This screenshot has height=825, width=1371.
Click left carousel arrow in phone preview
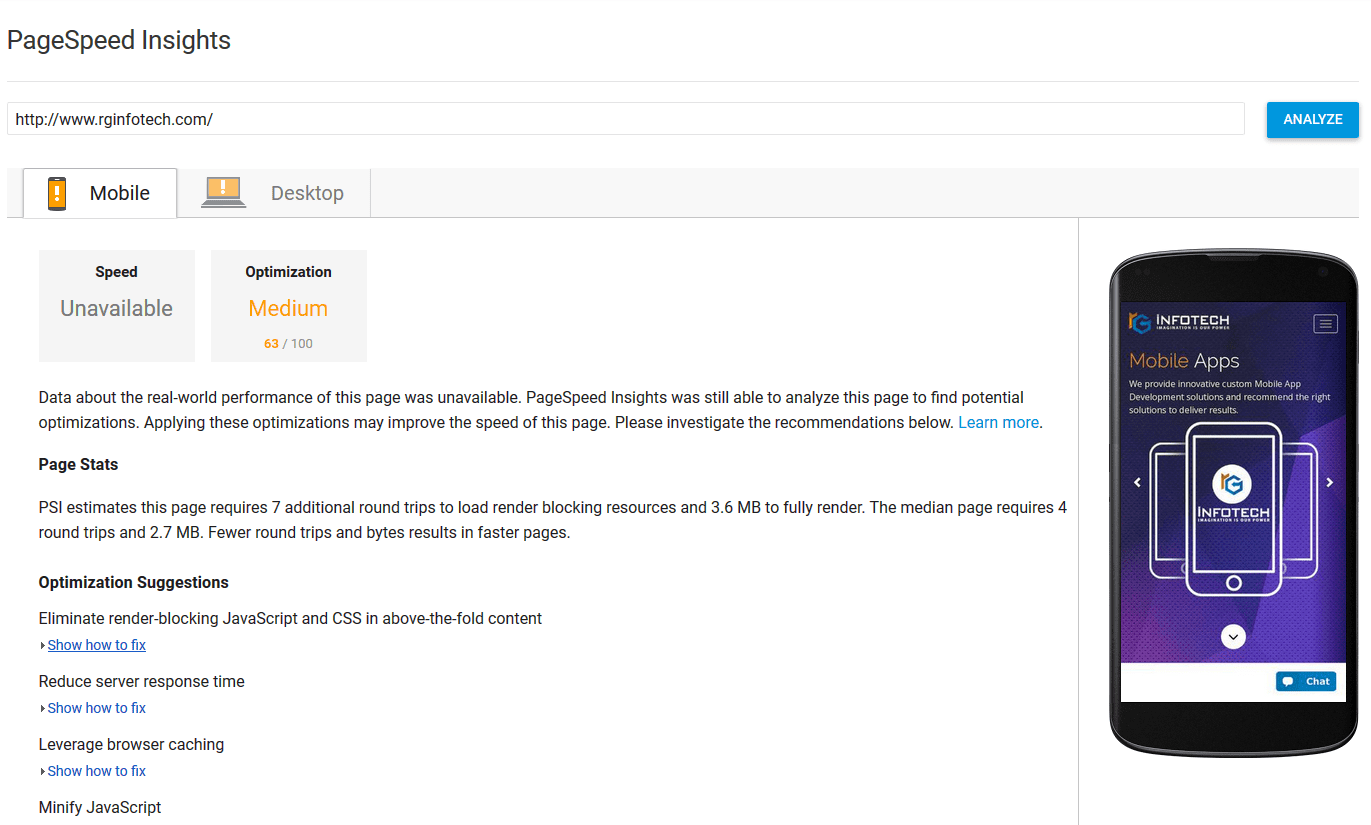tap(1137, 482)
